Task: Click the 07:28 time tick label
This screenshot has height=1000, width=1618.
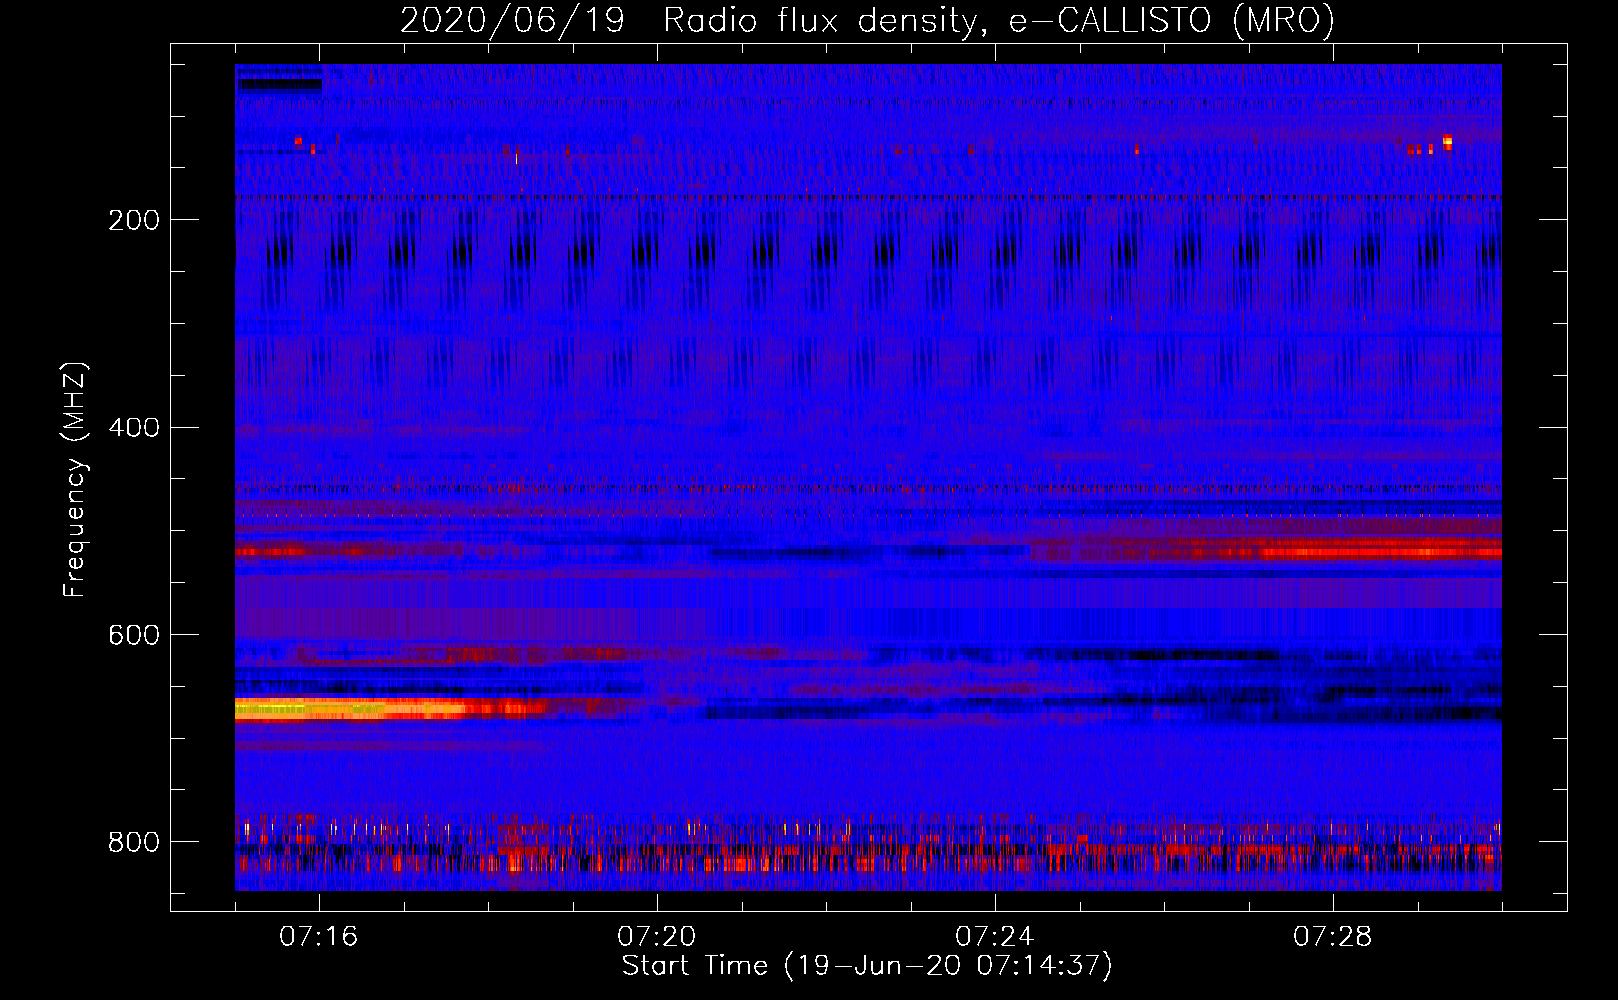Action: tap(1332, 937)
